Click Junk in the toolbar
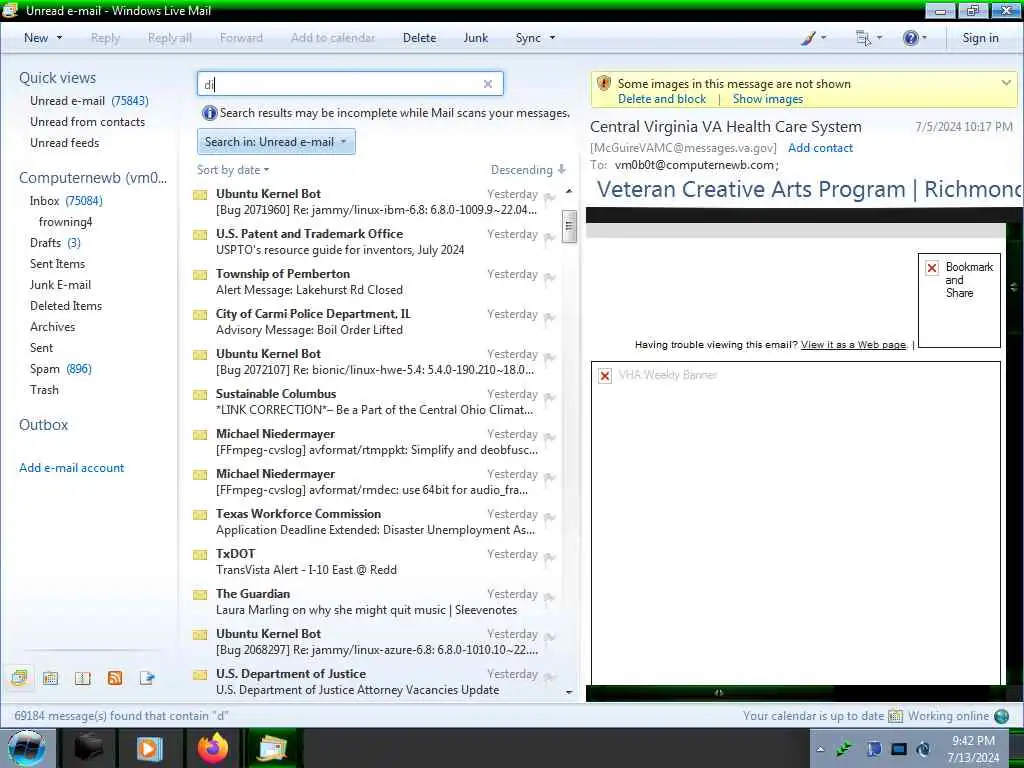Image resolution: width=1024 pixels, height=768 pixels. pyautogui.click(x=475, y=38)
